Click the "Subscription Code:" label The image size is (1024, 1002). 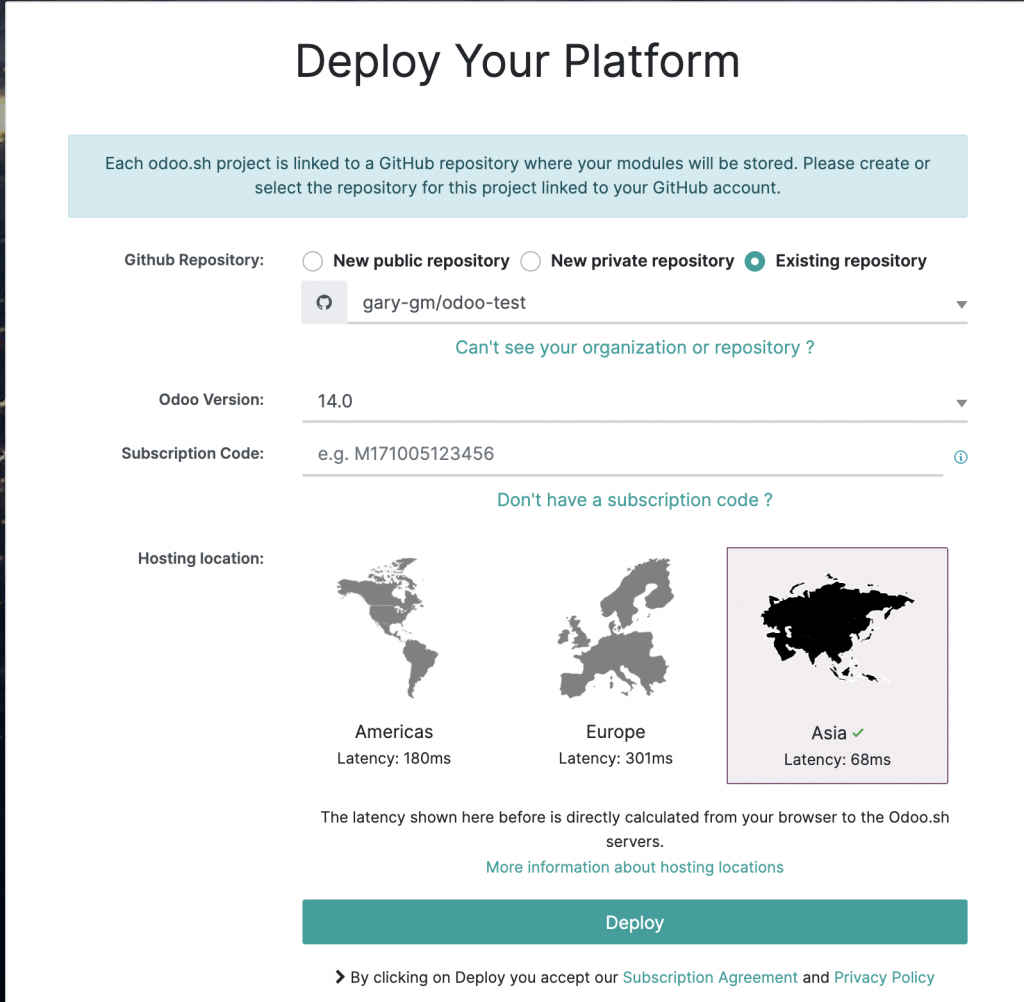pos(193,453)
